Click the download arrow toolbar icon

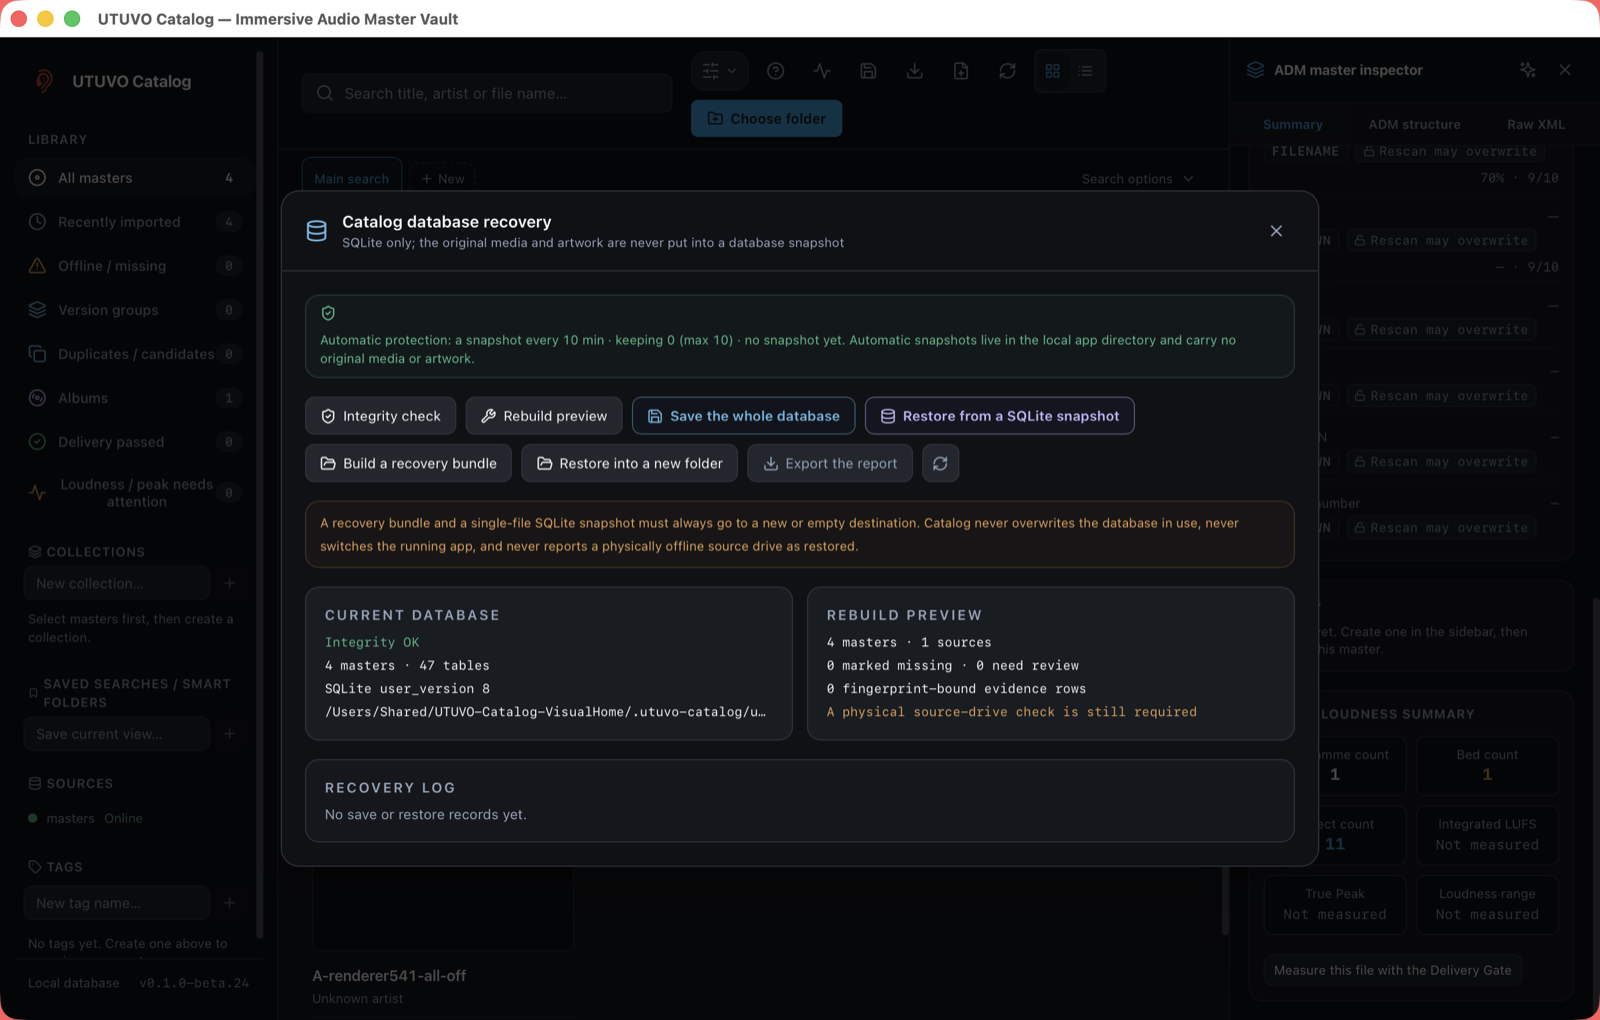point(914,71)
